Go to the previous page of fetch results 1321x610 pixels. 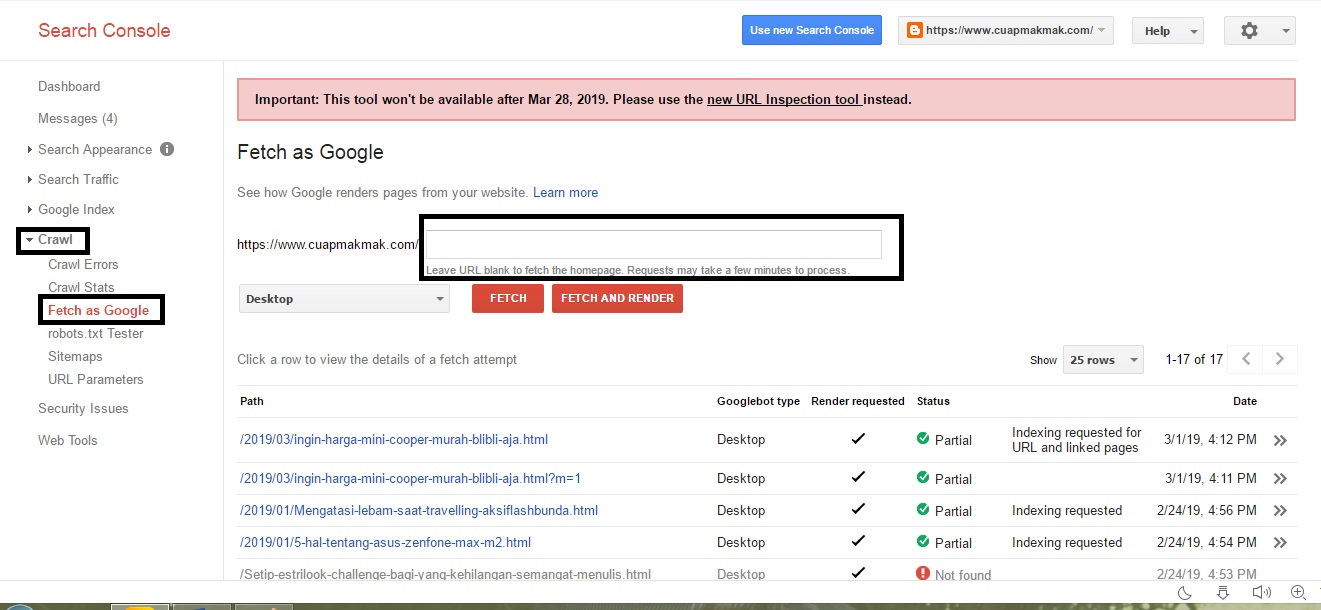pyautogui.click(x=1246, y=359)
